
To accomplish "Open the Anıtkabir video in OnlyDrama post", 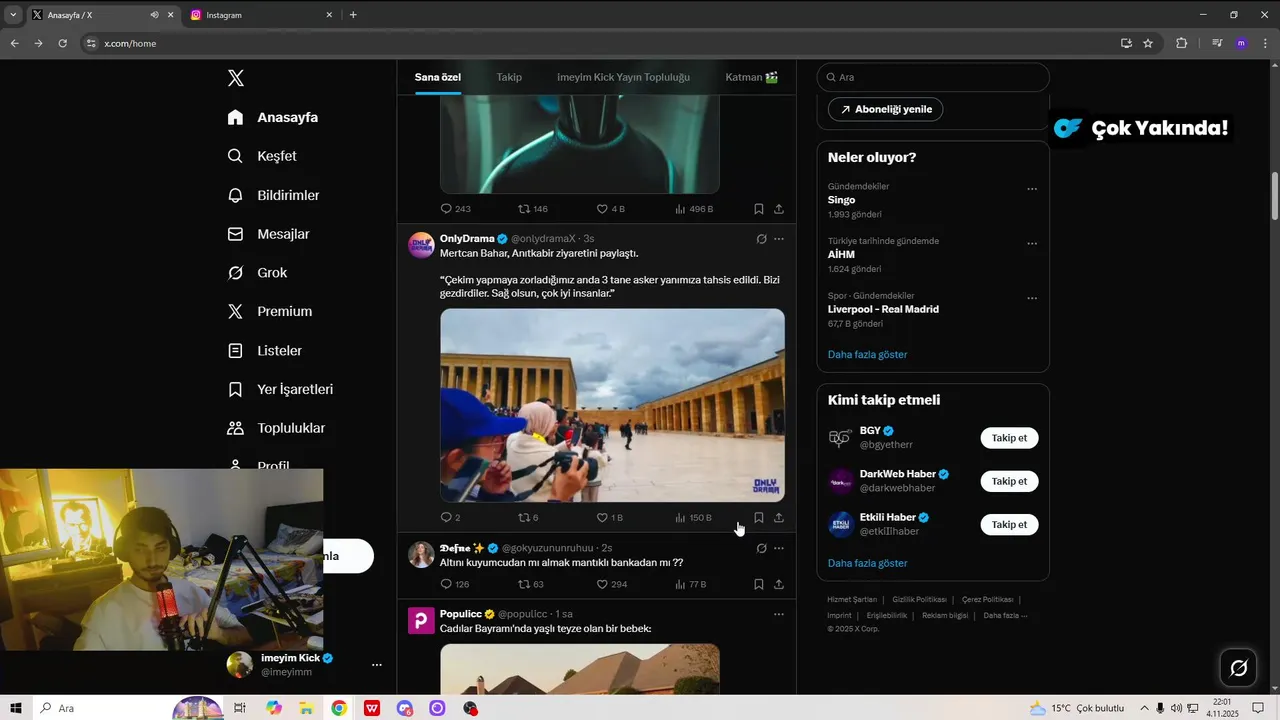I will point(612,405).
